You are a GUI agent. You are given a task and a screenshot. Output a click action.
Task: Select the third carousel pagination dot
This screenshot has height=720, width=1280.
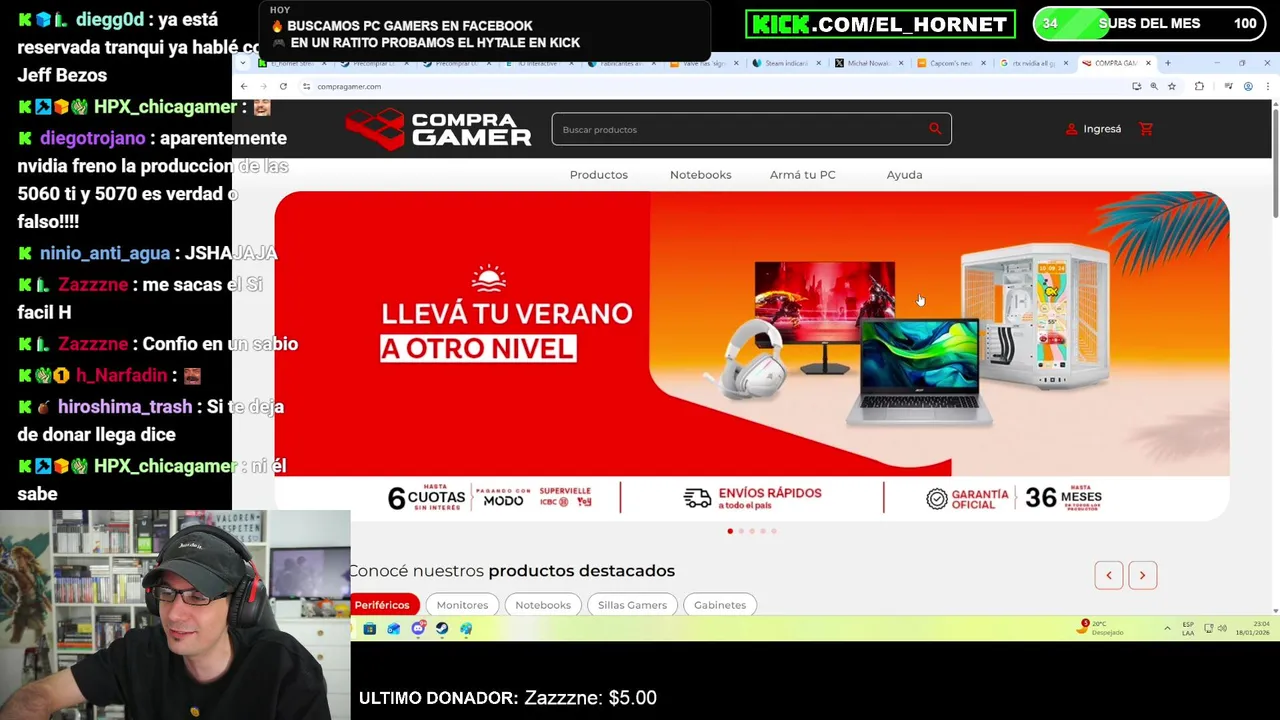click(752, 531)
